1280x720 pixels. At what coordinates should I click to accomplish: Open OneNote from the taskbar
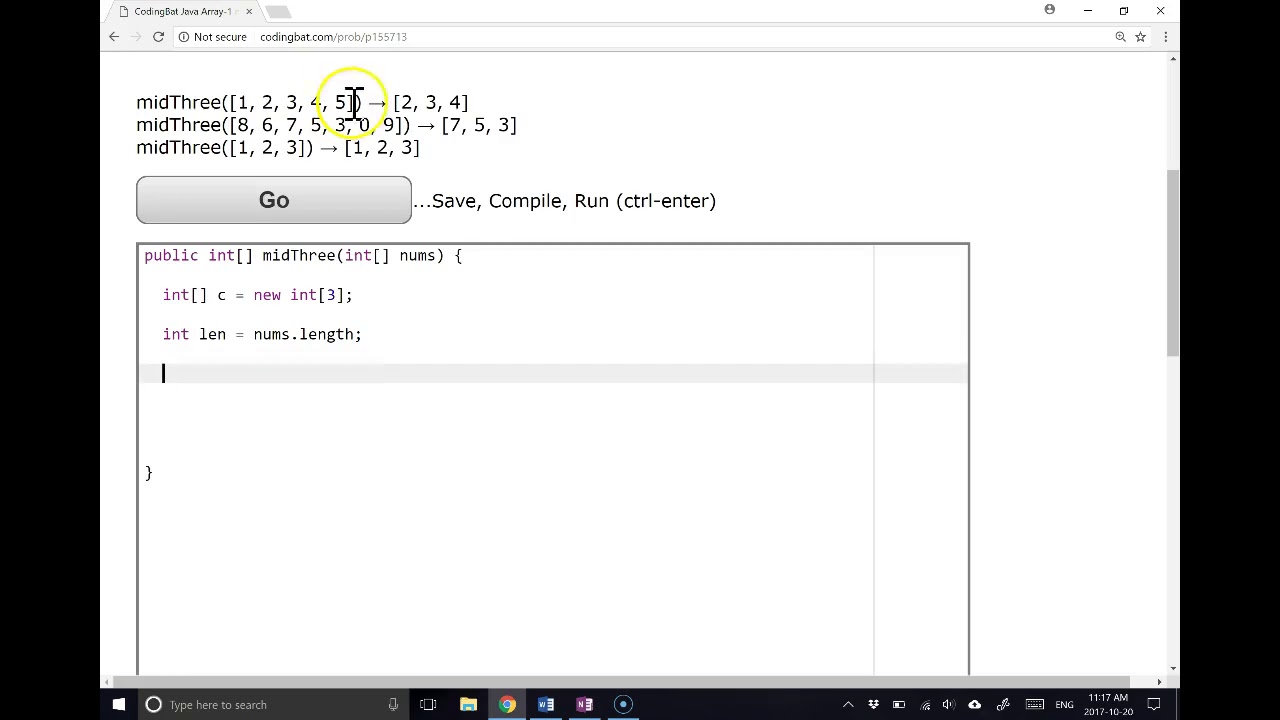pos(585,705)
